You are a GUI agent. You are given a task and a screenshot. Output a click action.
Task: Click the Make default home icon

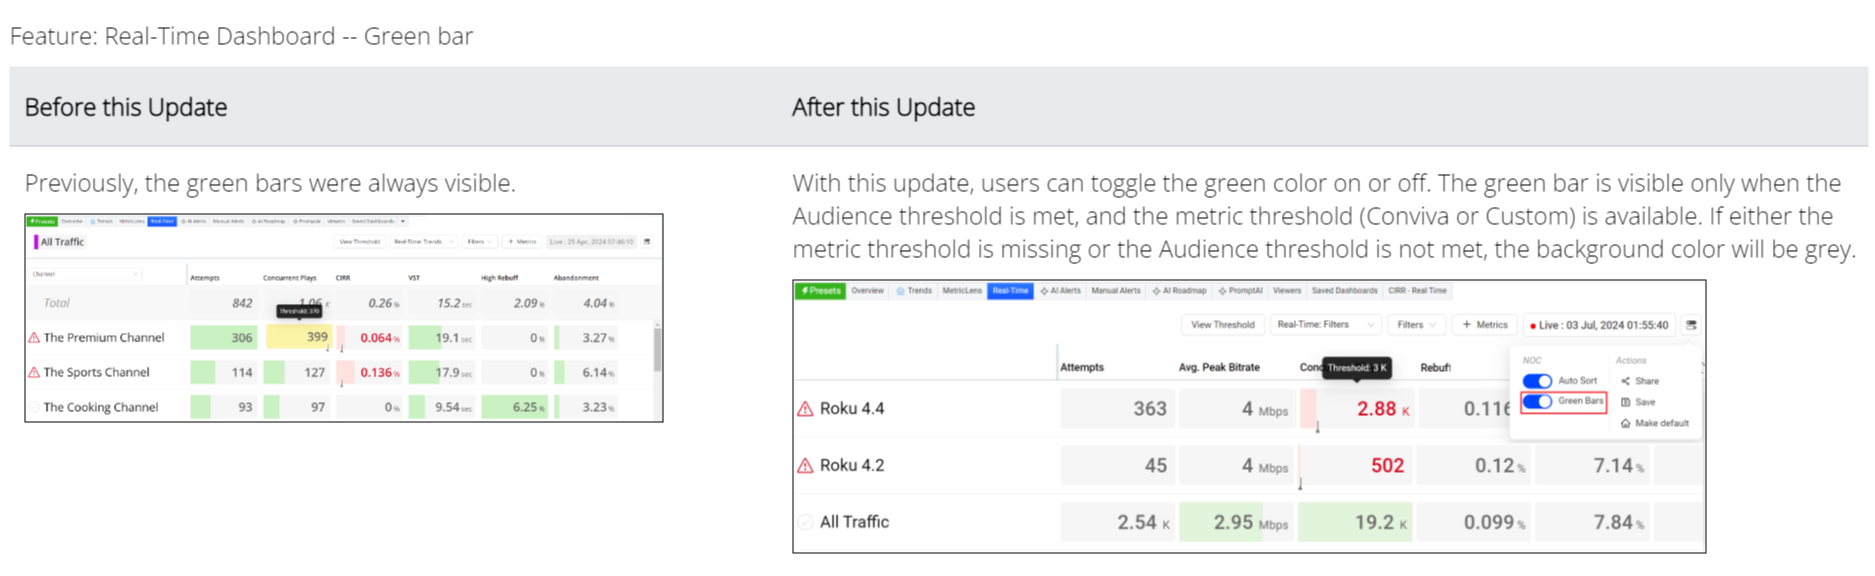[x=1626, y=424]
